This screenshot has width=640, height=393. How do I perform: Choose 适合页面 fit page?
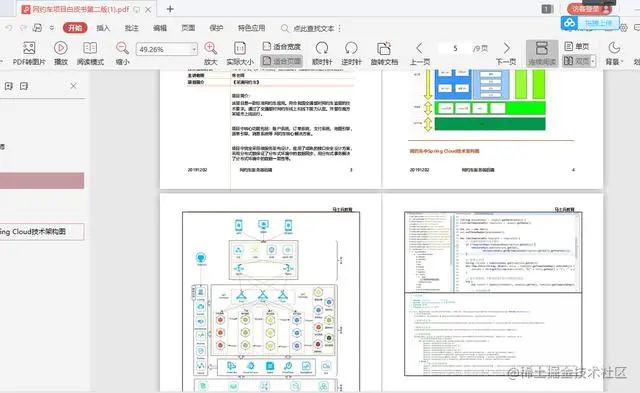pyautogui.click(x=282, y=61)
